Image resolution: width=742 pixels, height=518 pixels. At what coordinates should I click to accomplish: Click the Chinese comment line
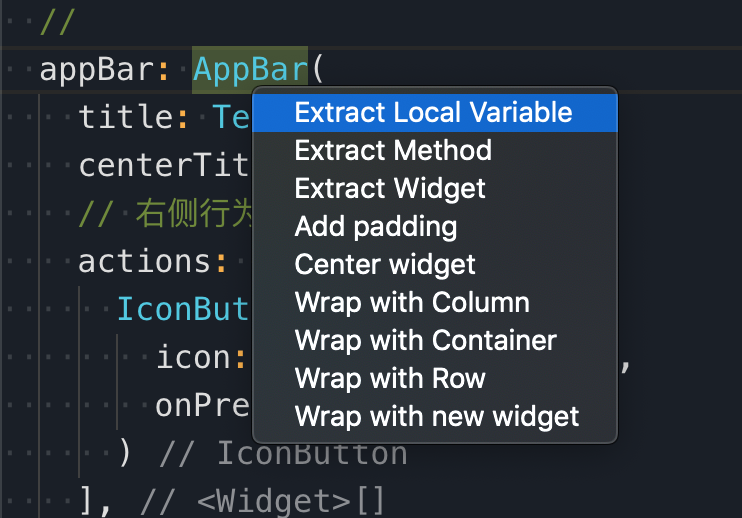[x=166, y=214]
